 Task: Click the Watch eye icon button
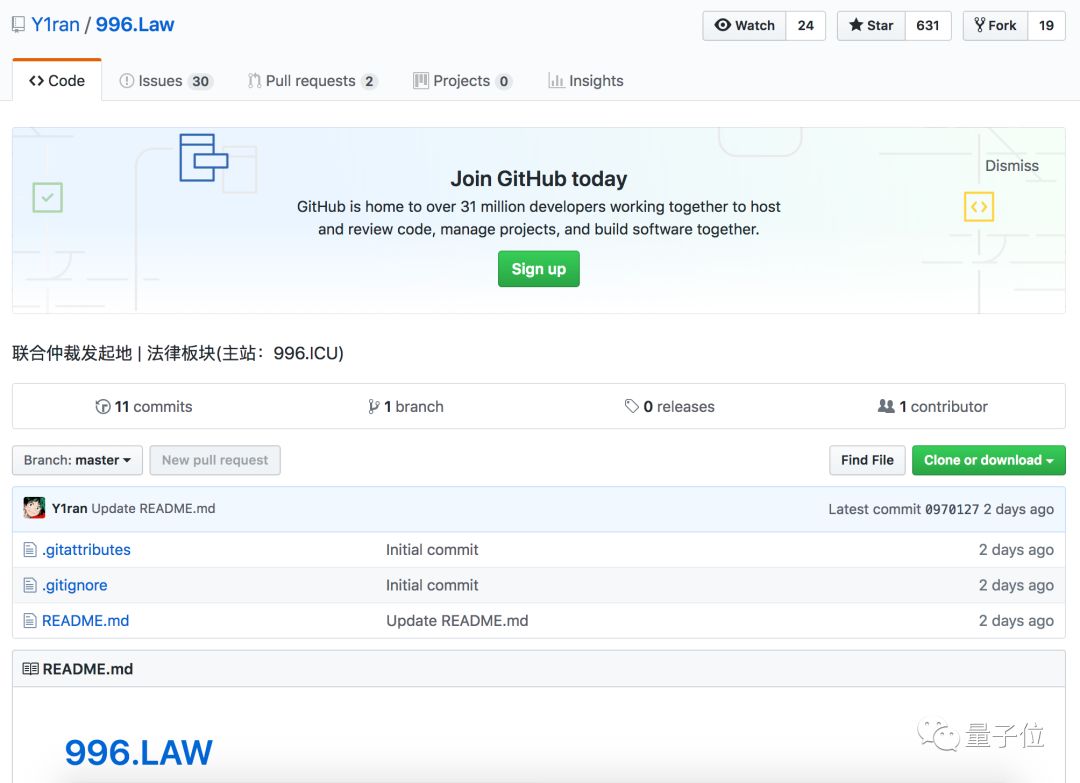(x=745, y=25)
